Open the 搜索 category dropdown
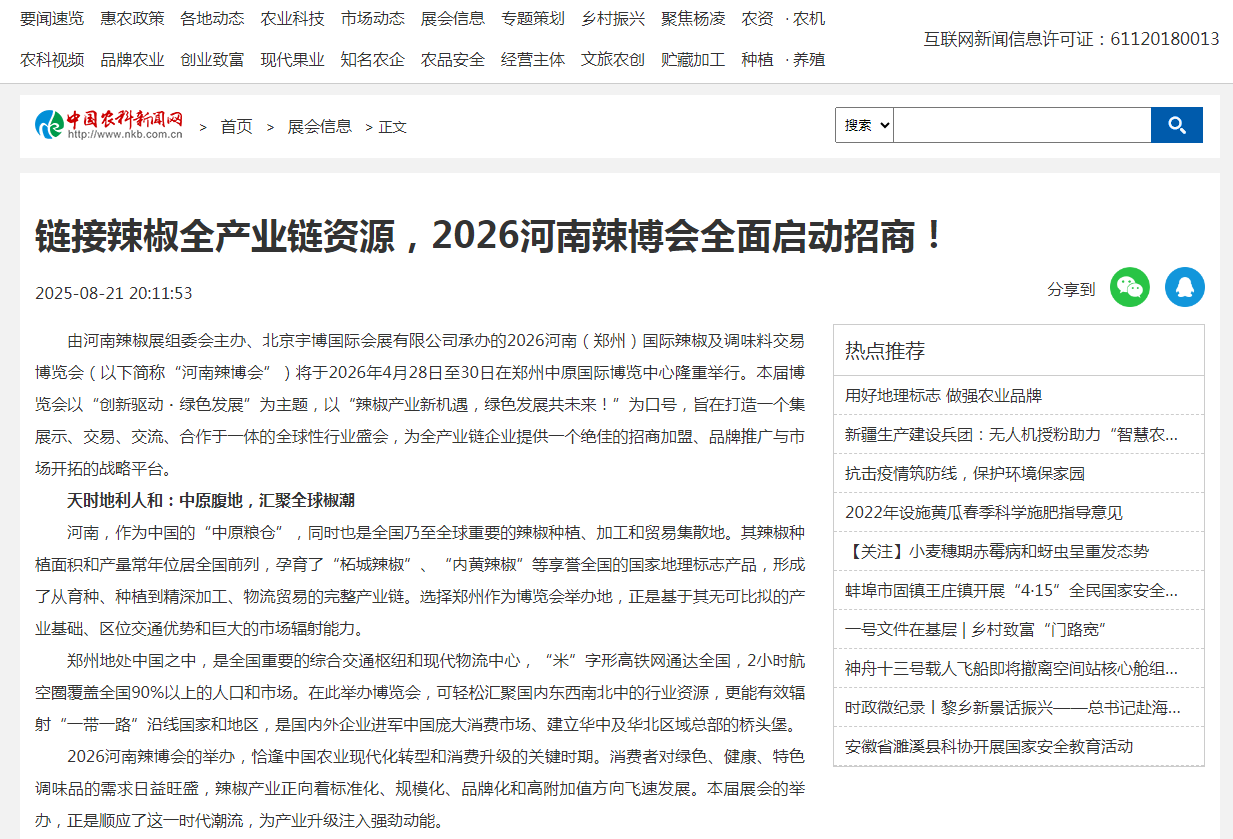This screenshot has width=1233, height=839. tap(863, 124)
